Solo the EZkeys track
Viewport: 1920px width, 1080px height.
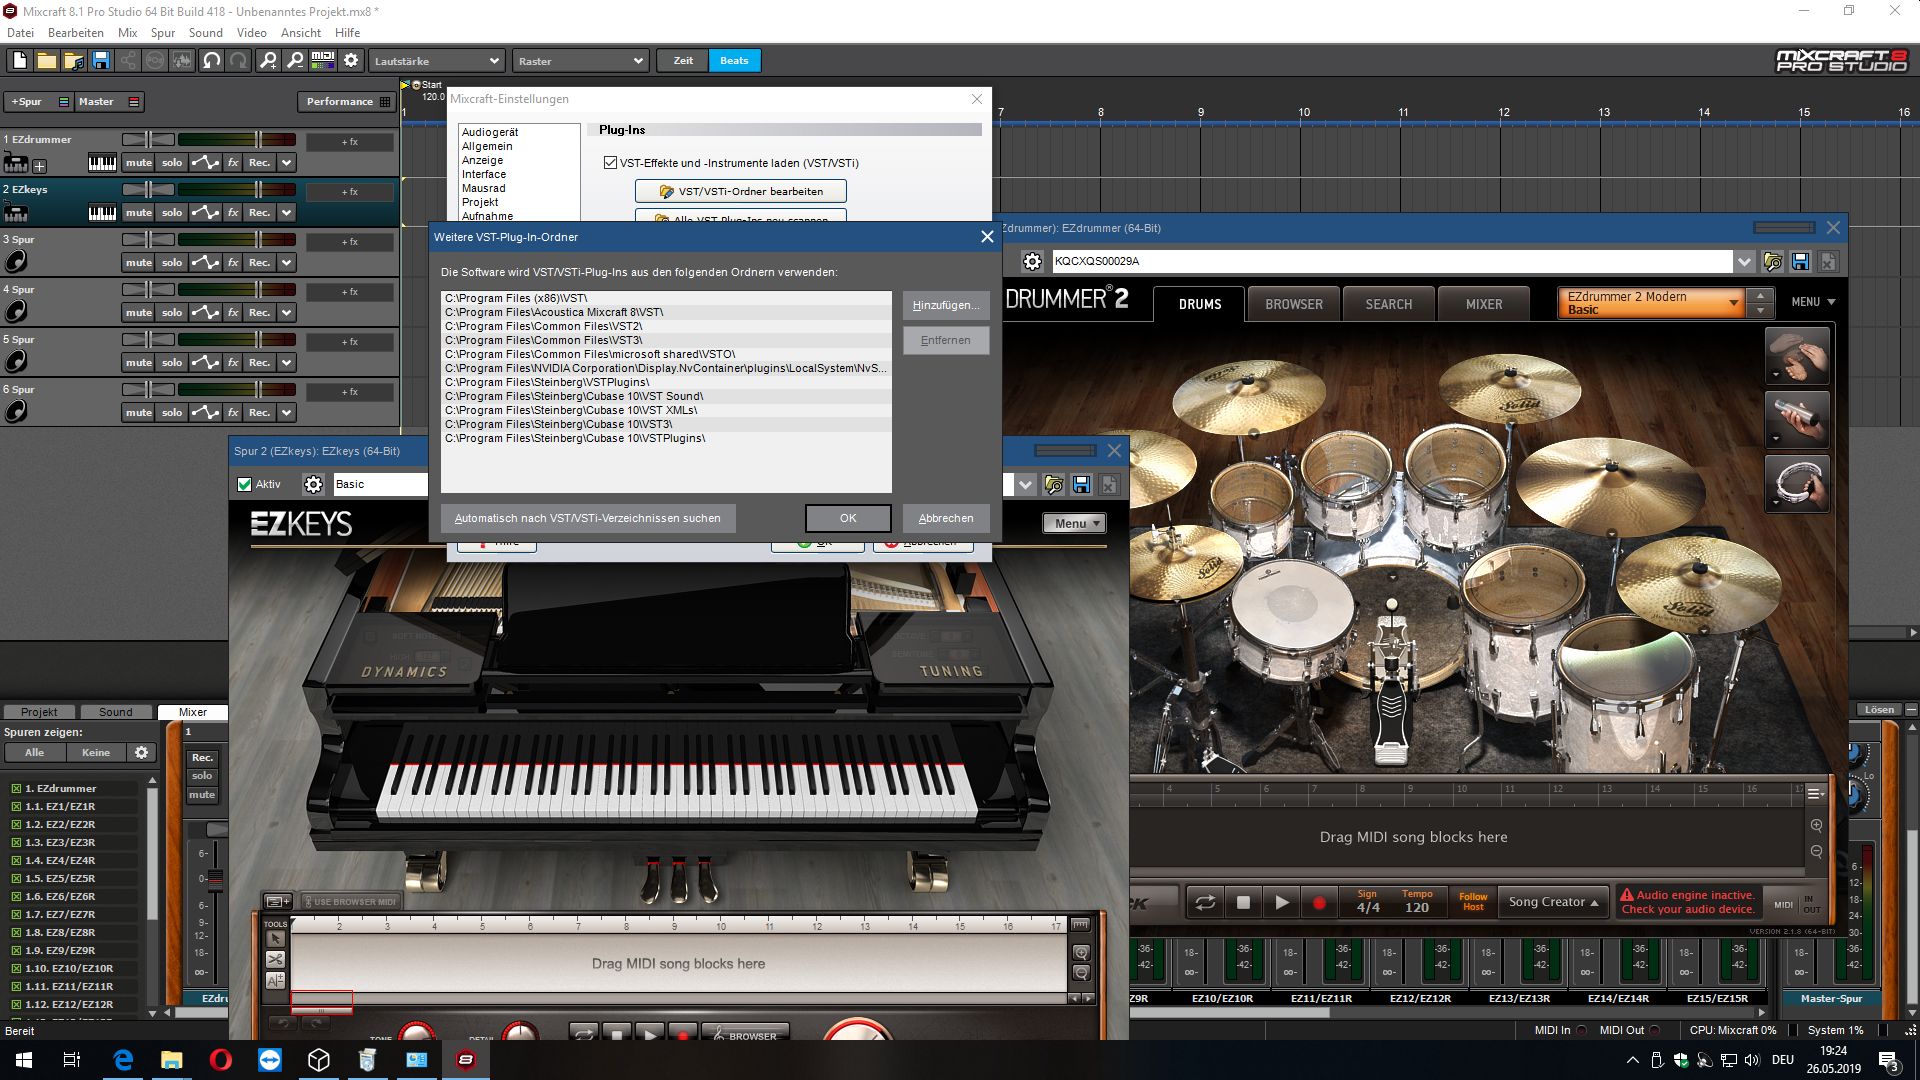tap(172, 213)
